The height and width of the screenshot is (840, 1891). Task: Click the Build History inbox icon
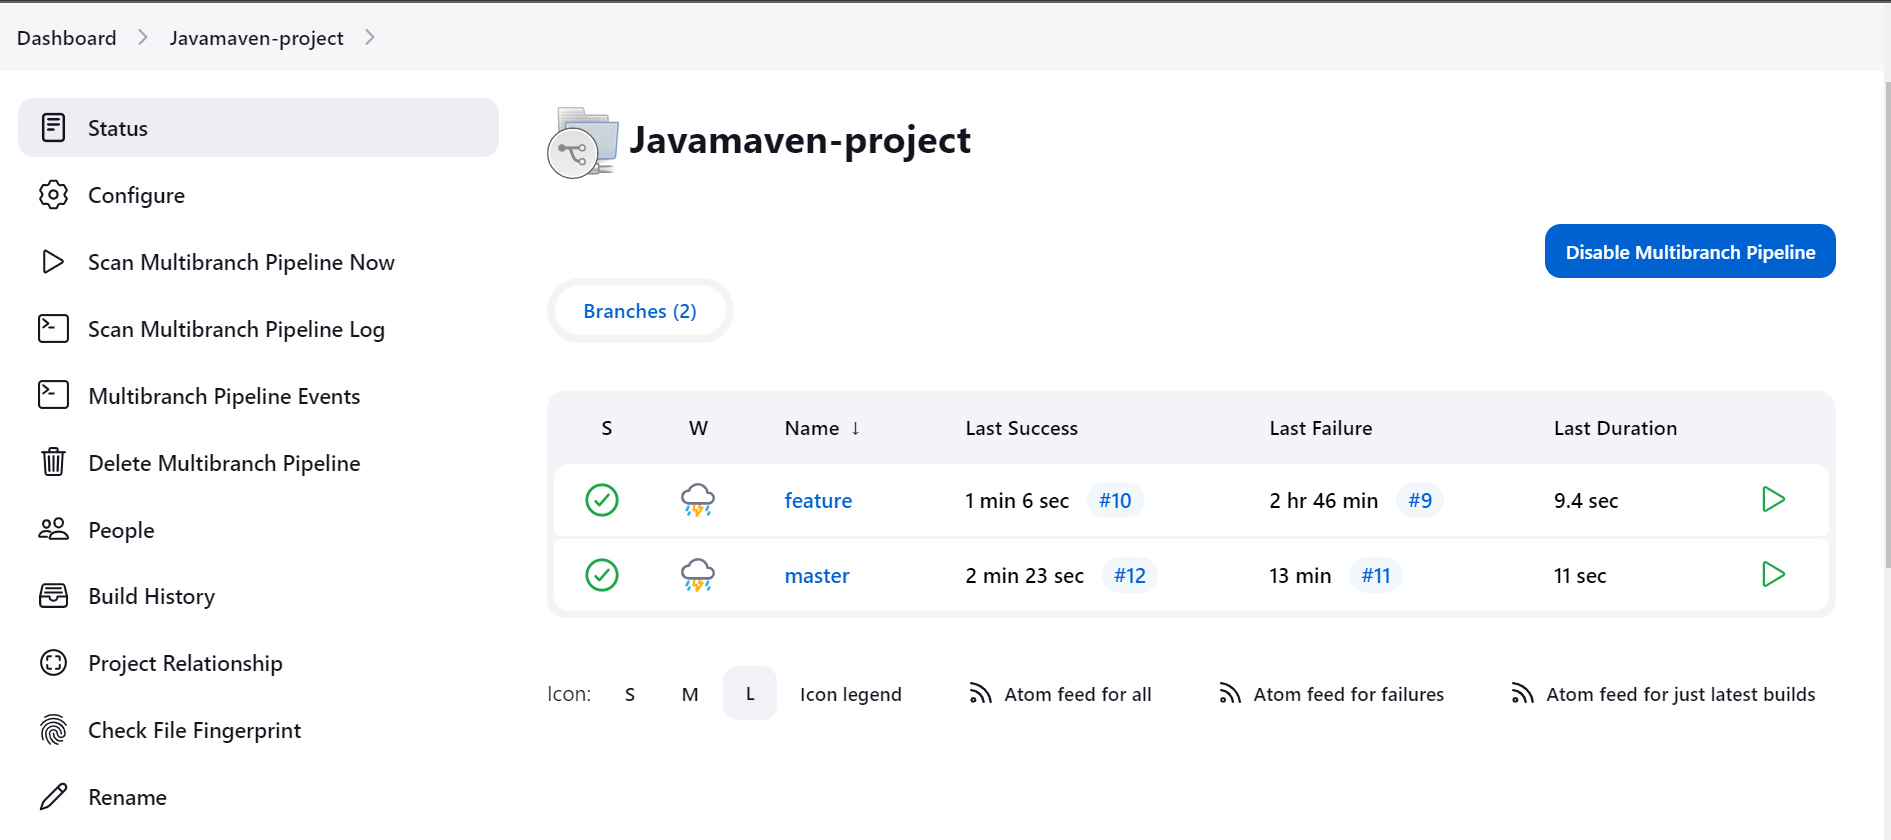click(53, 596)
